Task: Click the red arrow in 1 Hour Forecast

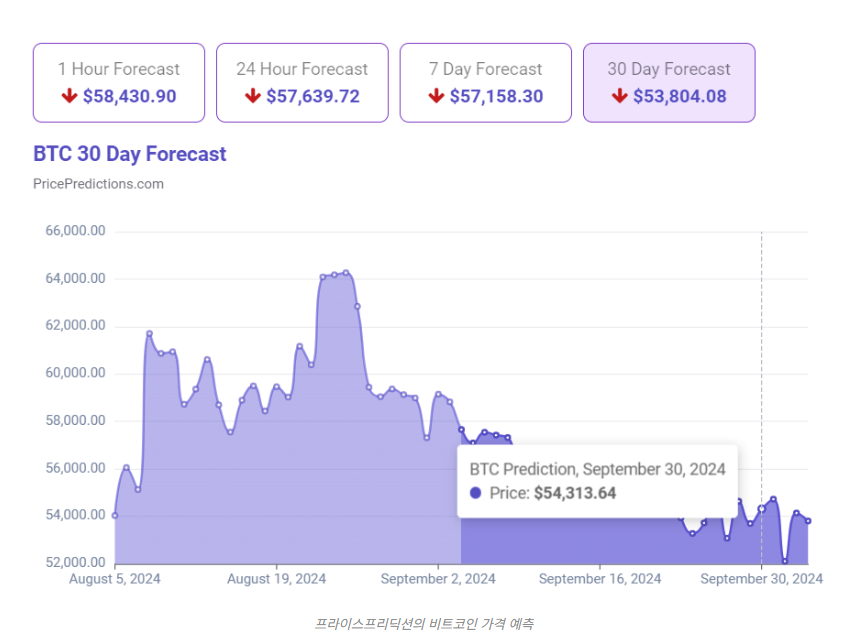Action: (x=69, y=97)
